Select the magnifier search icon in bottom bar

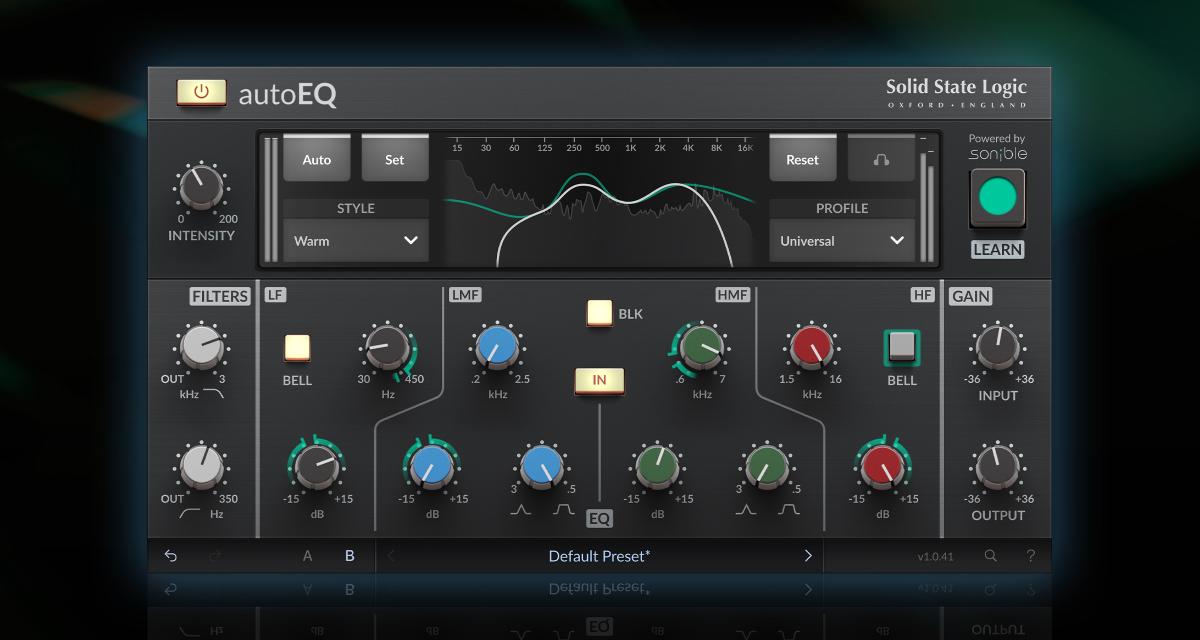click(x=990, y=555)
